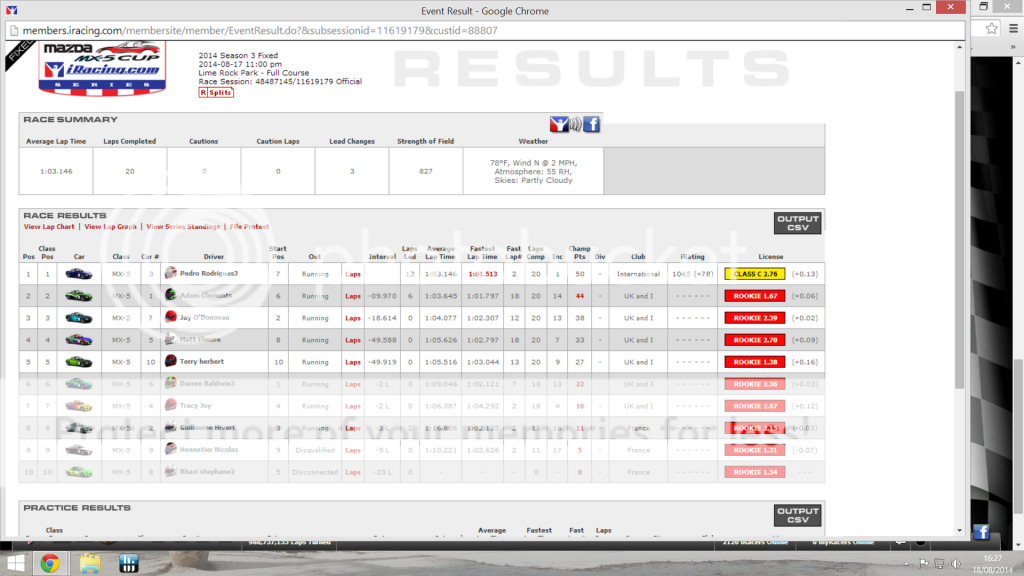Viewport: 1024px width, 576px height.
Task: Click Adam Clements' car paint thumbnail
Action: pos(79,295)
